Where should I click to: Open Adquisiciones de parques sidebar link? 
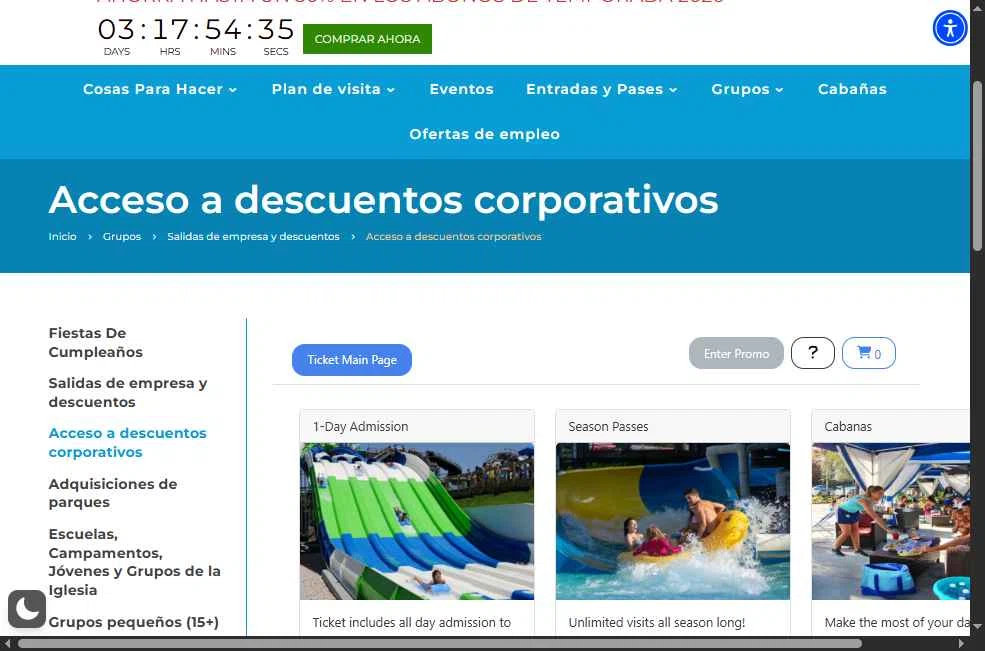point(113,493)
